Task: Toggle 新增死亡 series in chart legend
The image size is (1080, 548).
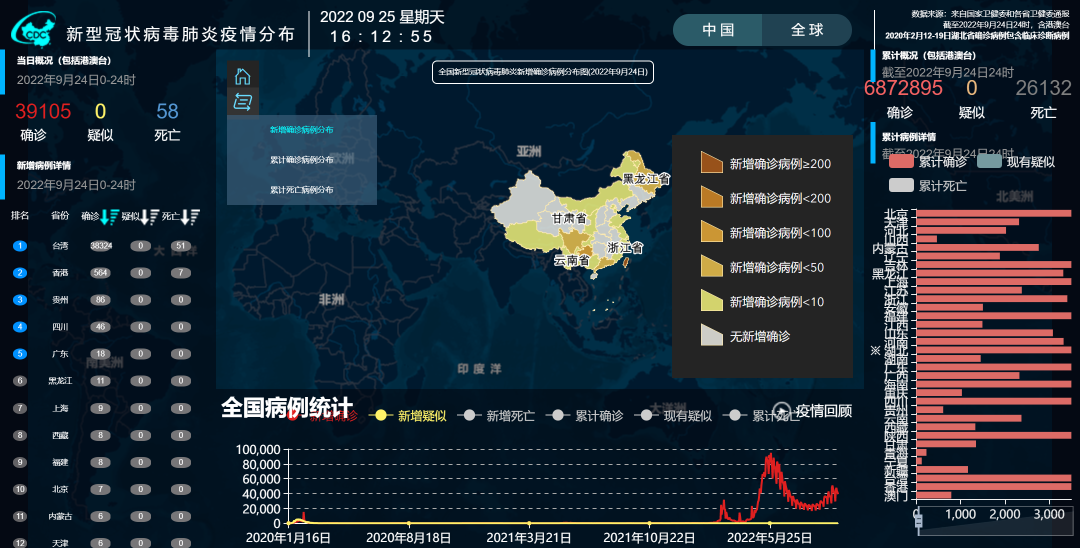Action: coord(496,416)
